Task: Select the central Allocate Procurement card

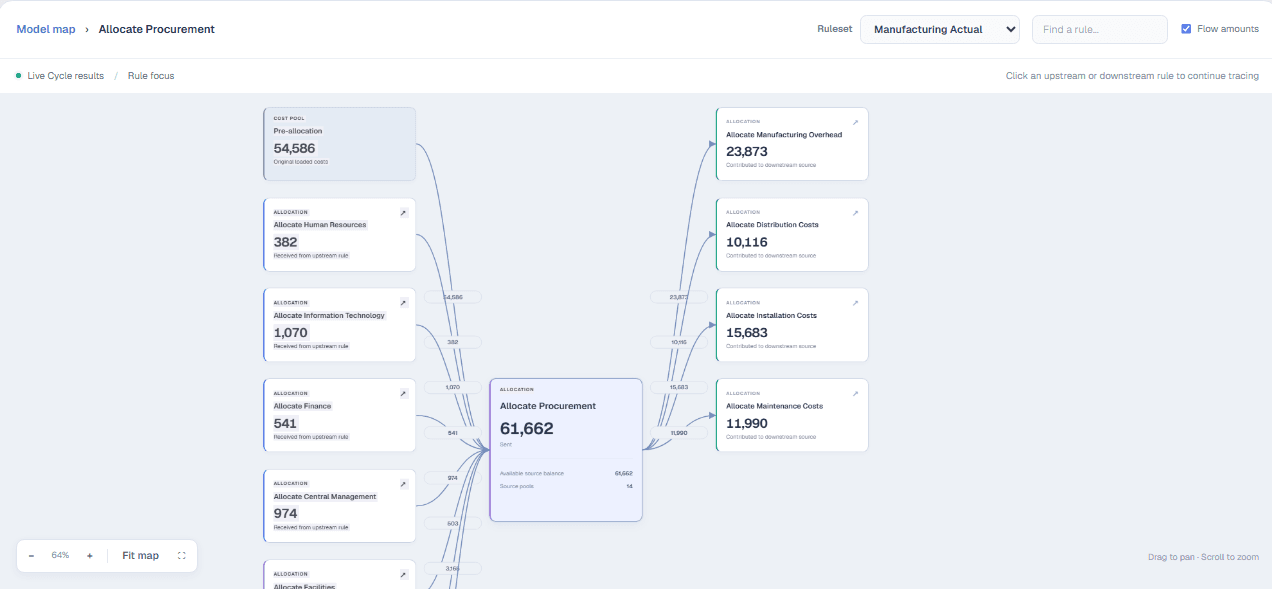Action: [x=566, y=450]
